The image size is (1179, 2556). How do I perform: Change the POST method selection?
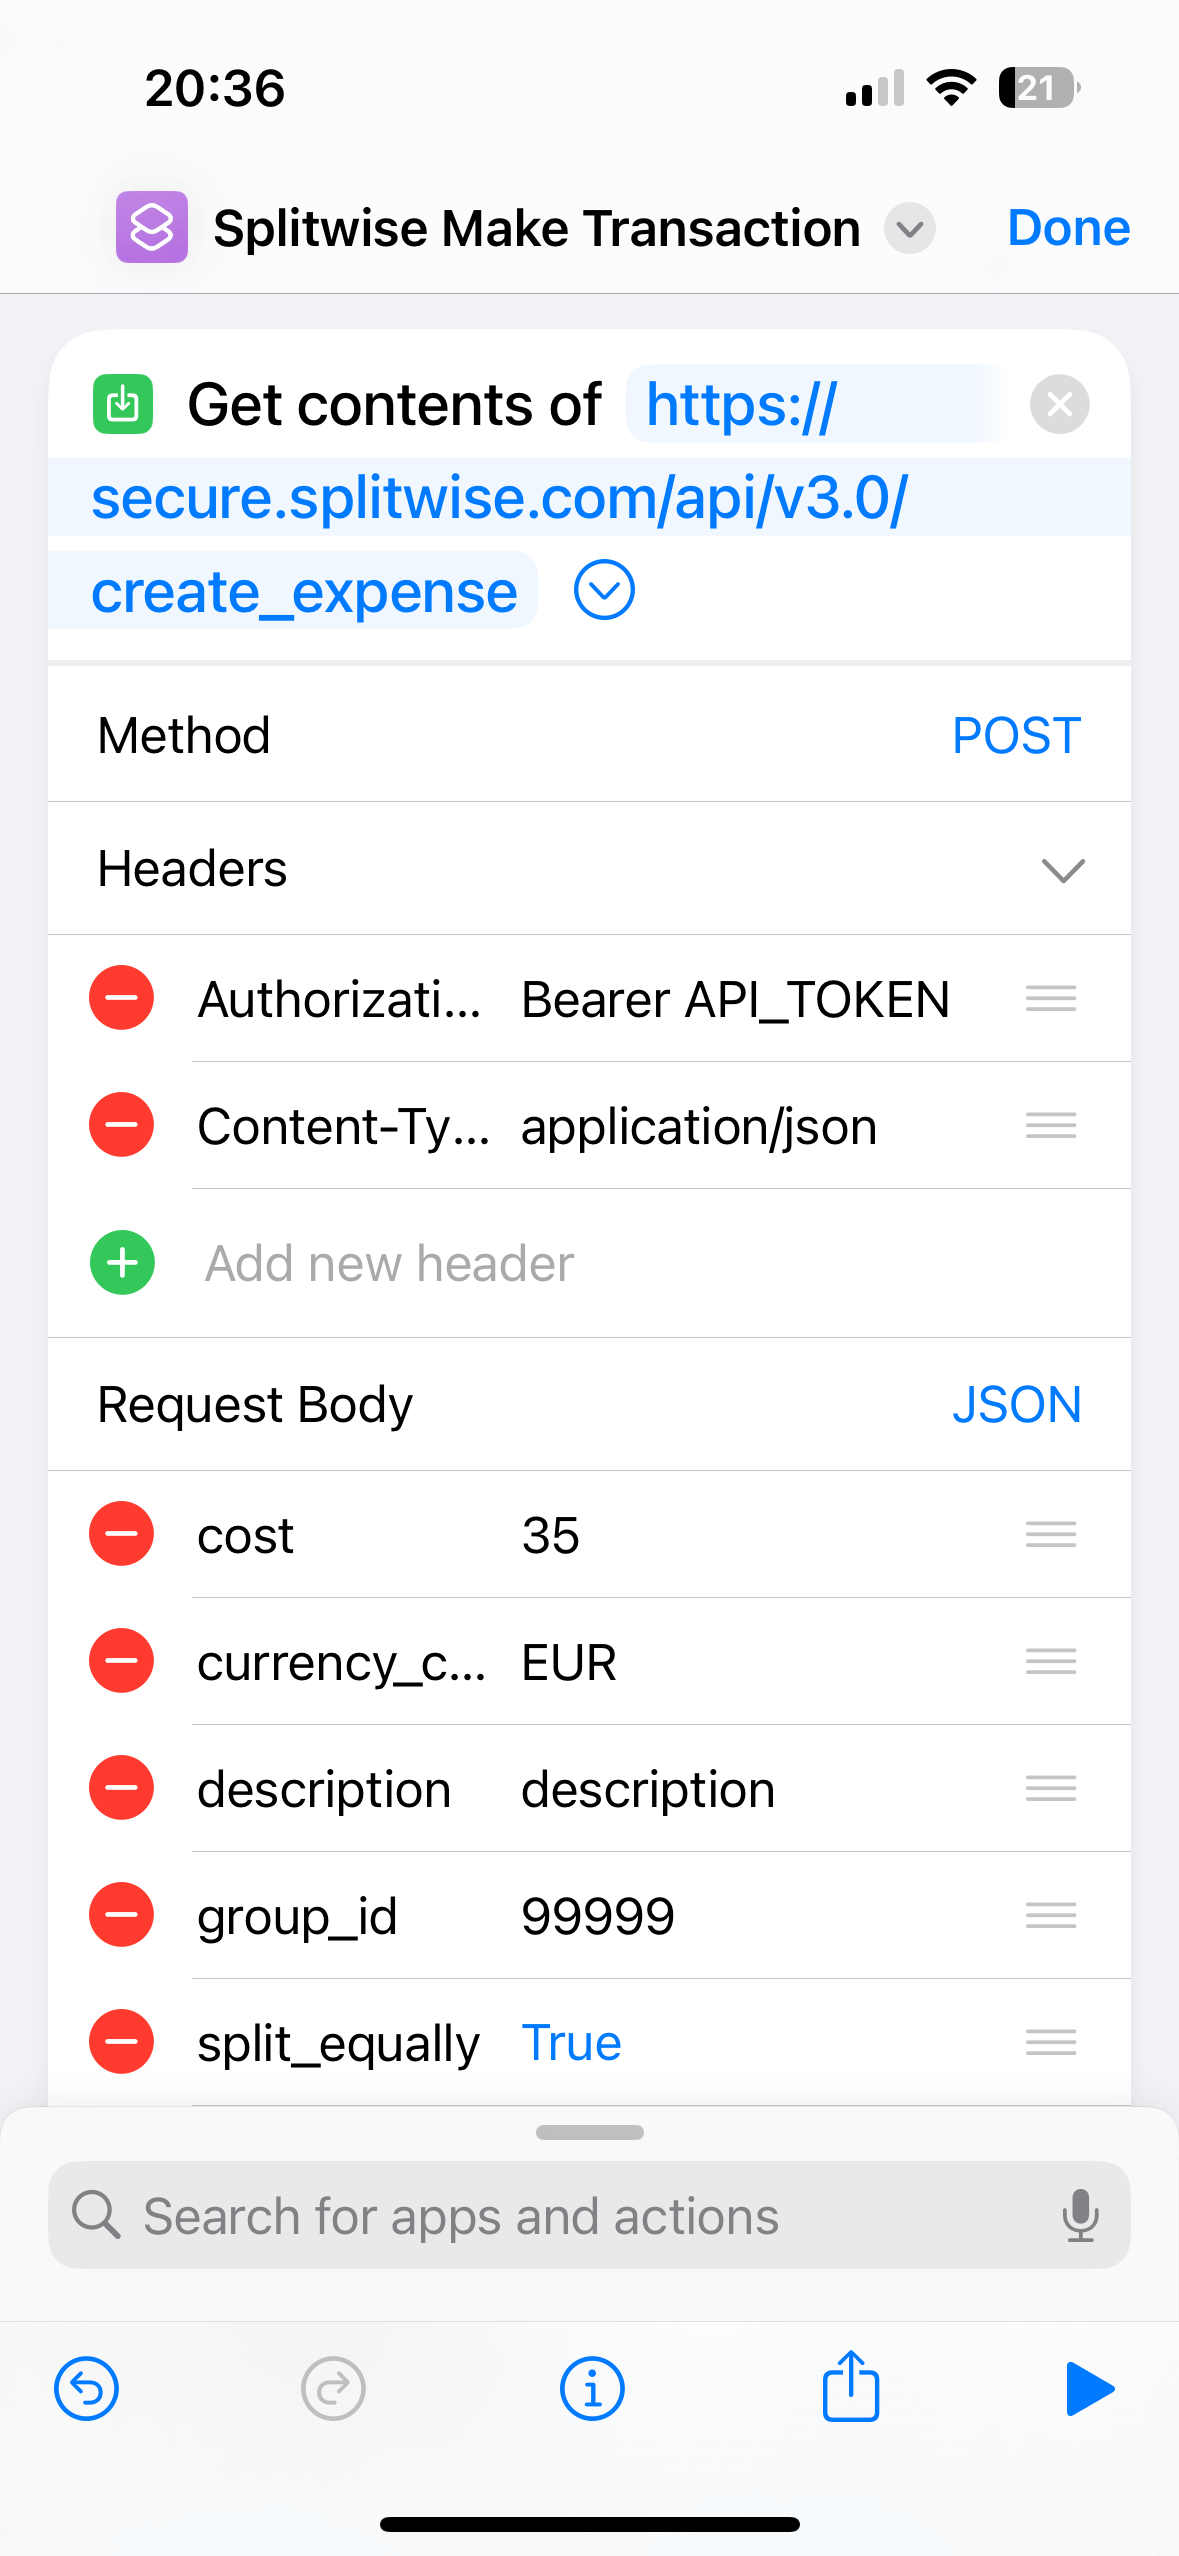point(1015,736)
